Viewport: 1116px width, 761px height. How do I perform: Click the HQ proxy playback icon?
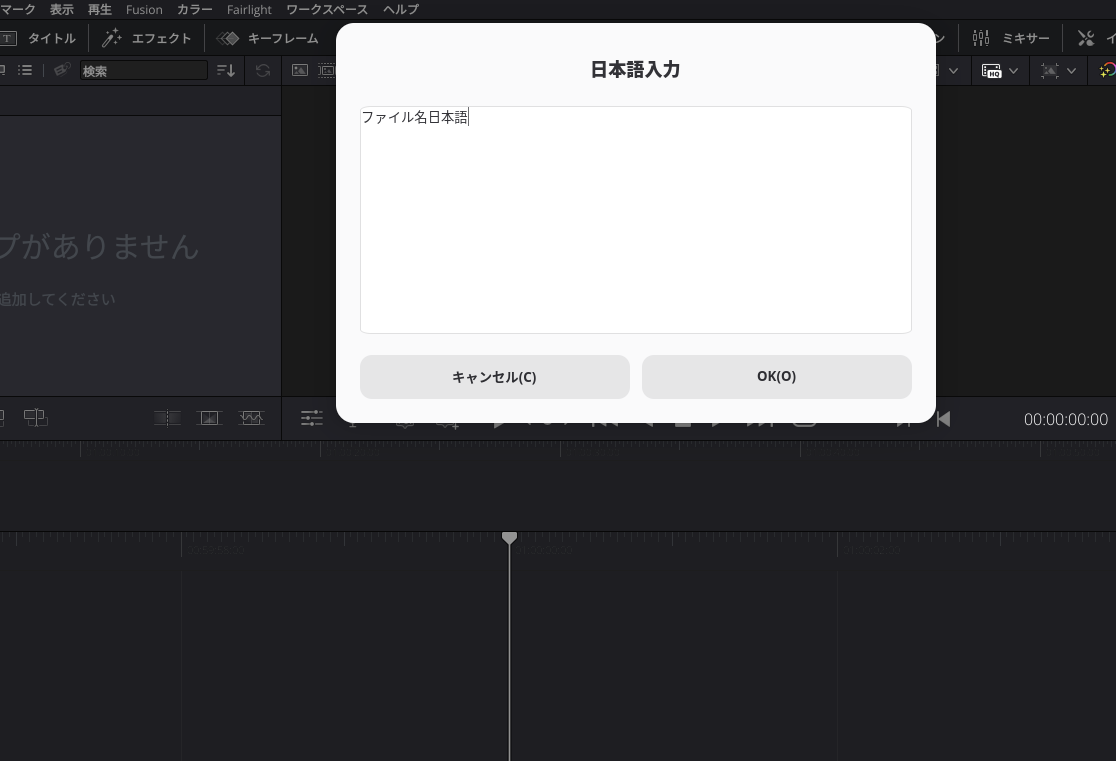tap(991, 70)
